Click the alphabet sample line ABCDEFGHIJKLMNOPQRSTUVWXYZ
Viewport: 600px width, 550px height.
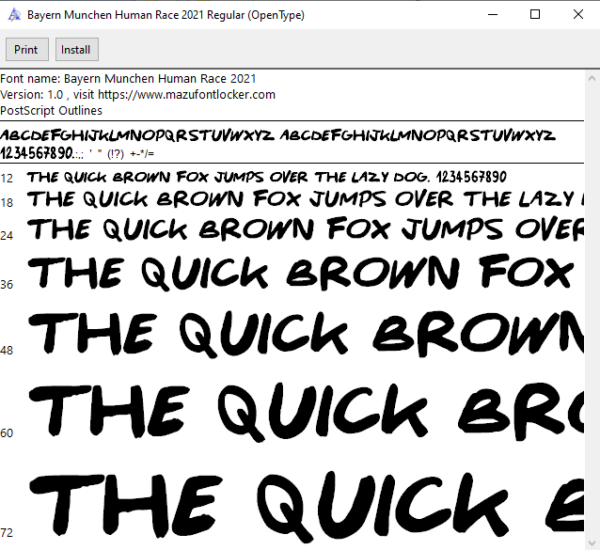278,135
